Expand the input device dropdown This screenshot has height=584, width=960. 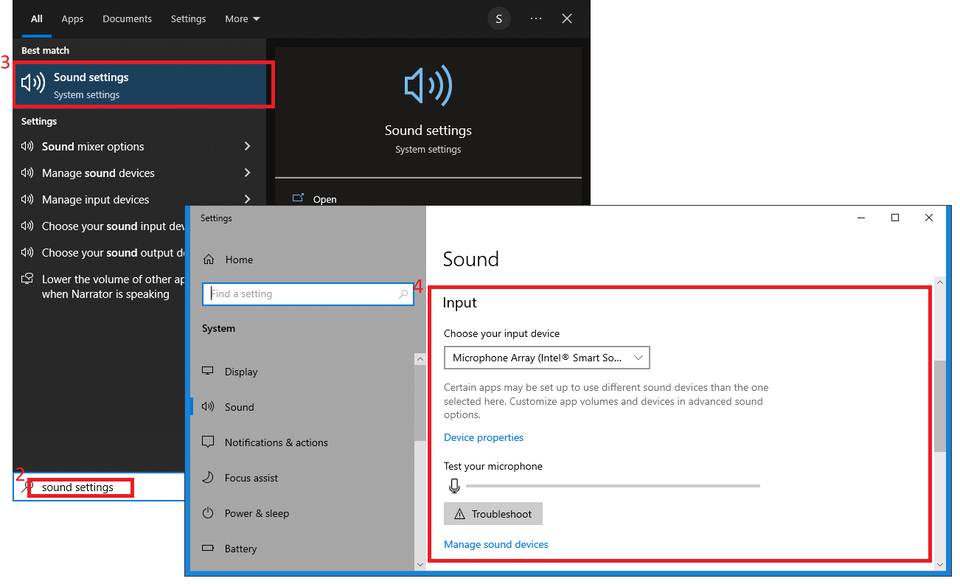click(x=547, y=357)
